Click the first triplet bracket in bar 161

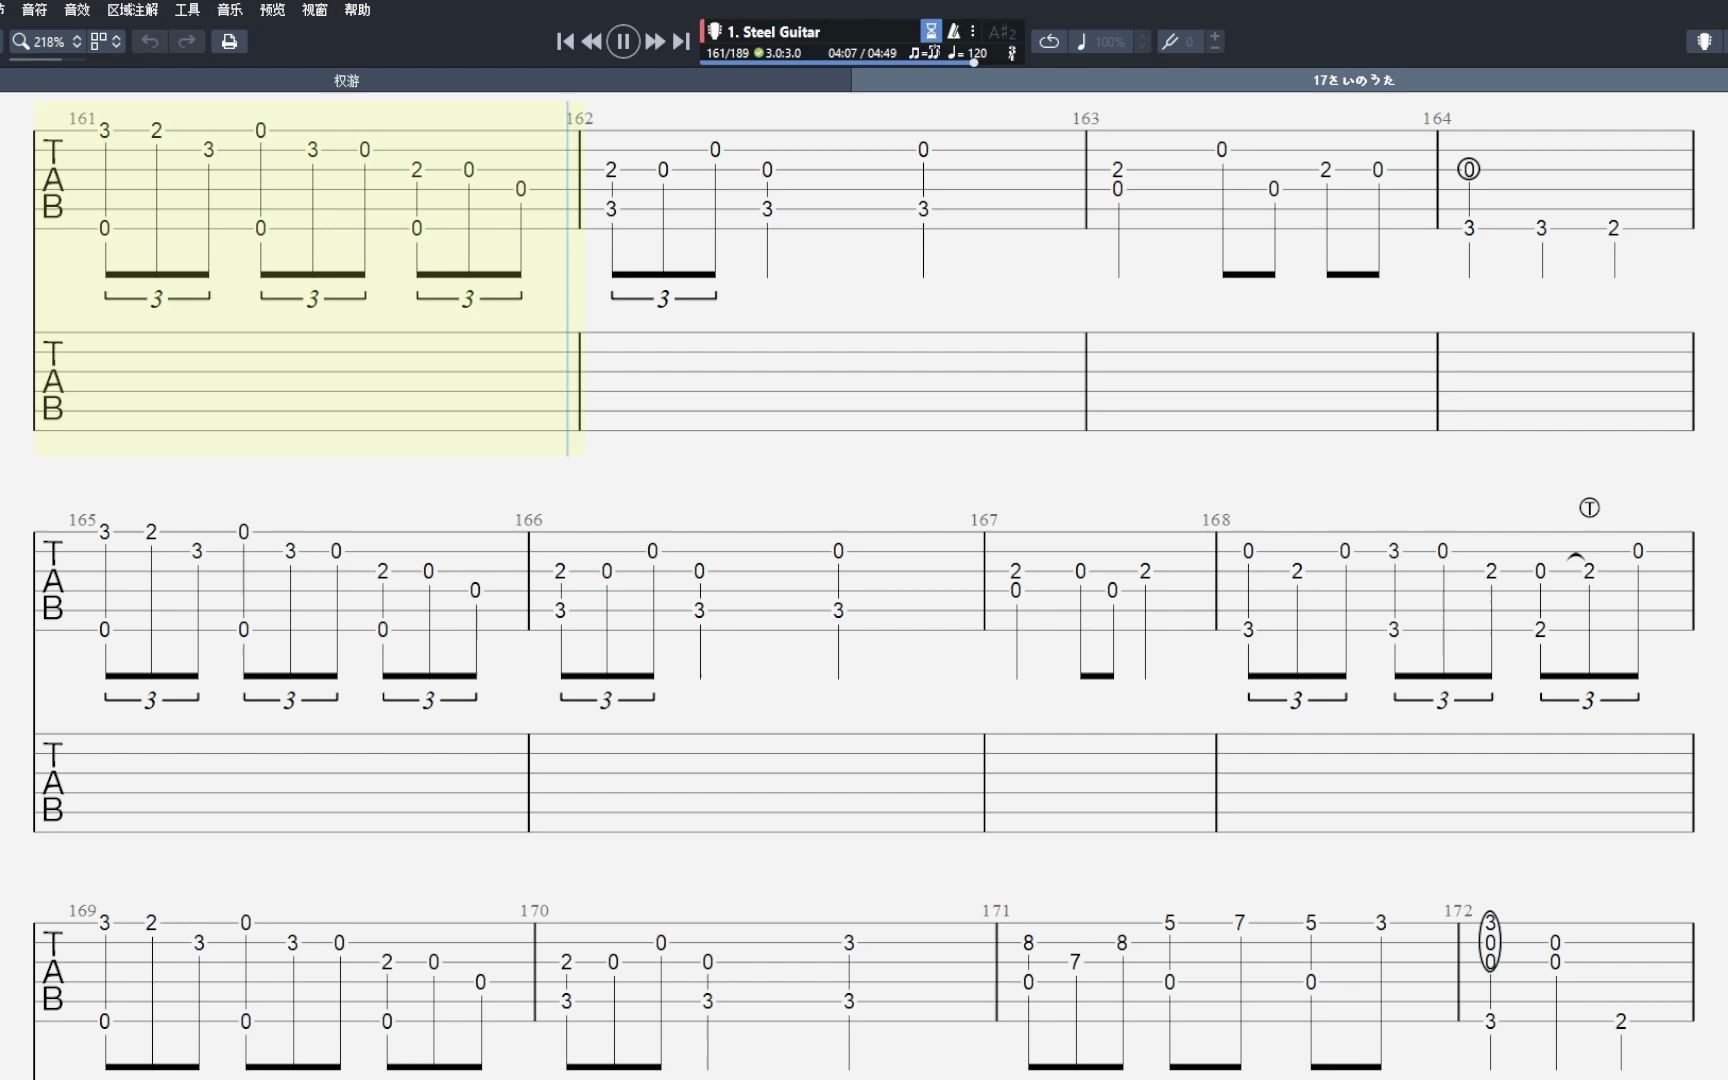157,298
